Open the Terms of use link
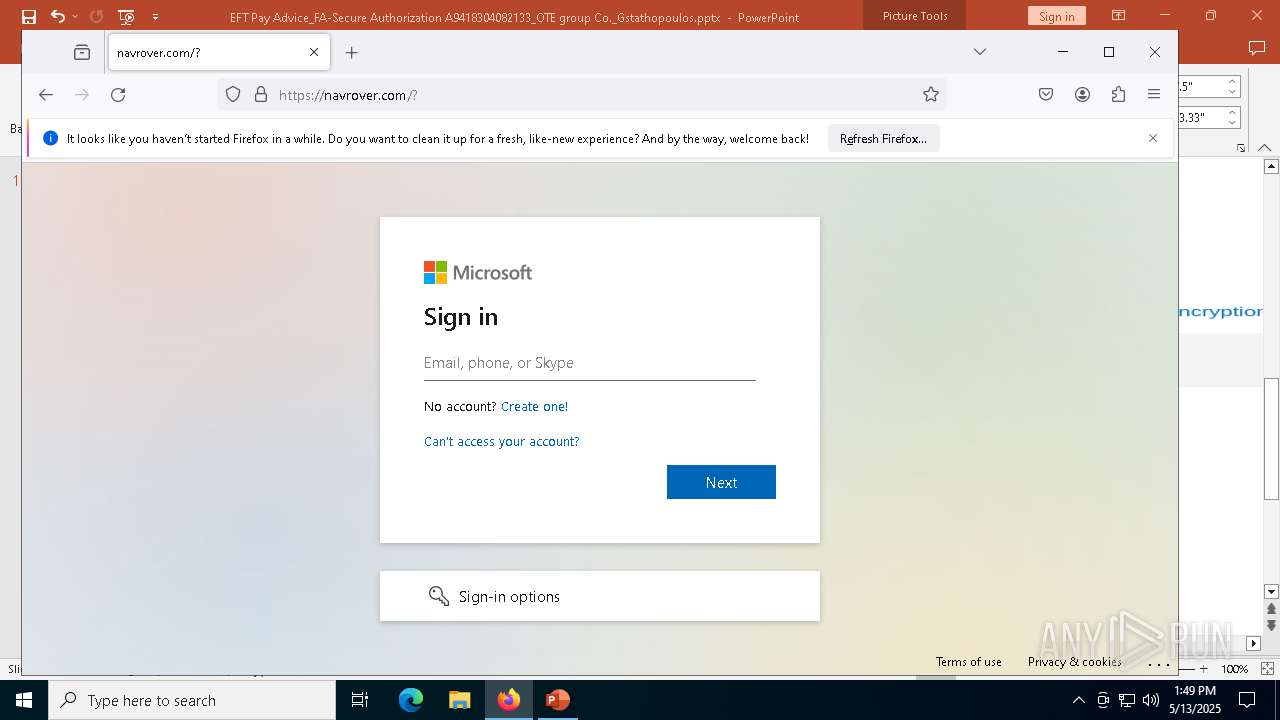 [969, 661]
